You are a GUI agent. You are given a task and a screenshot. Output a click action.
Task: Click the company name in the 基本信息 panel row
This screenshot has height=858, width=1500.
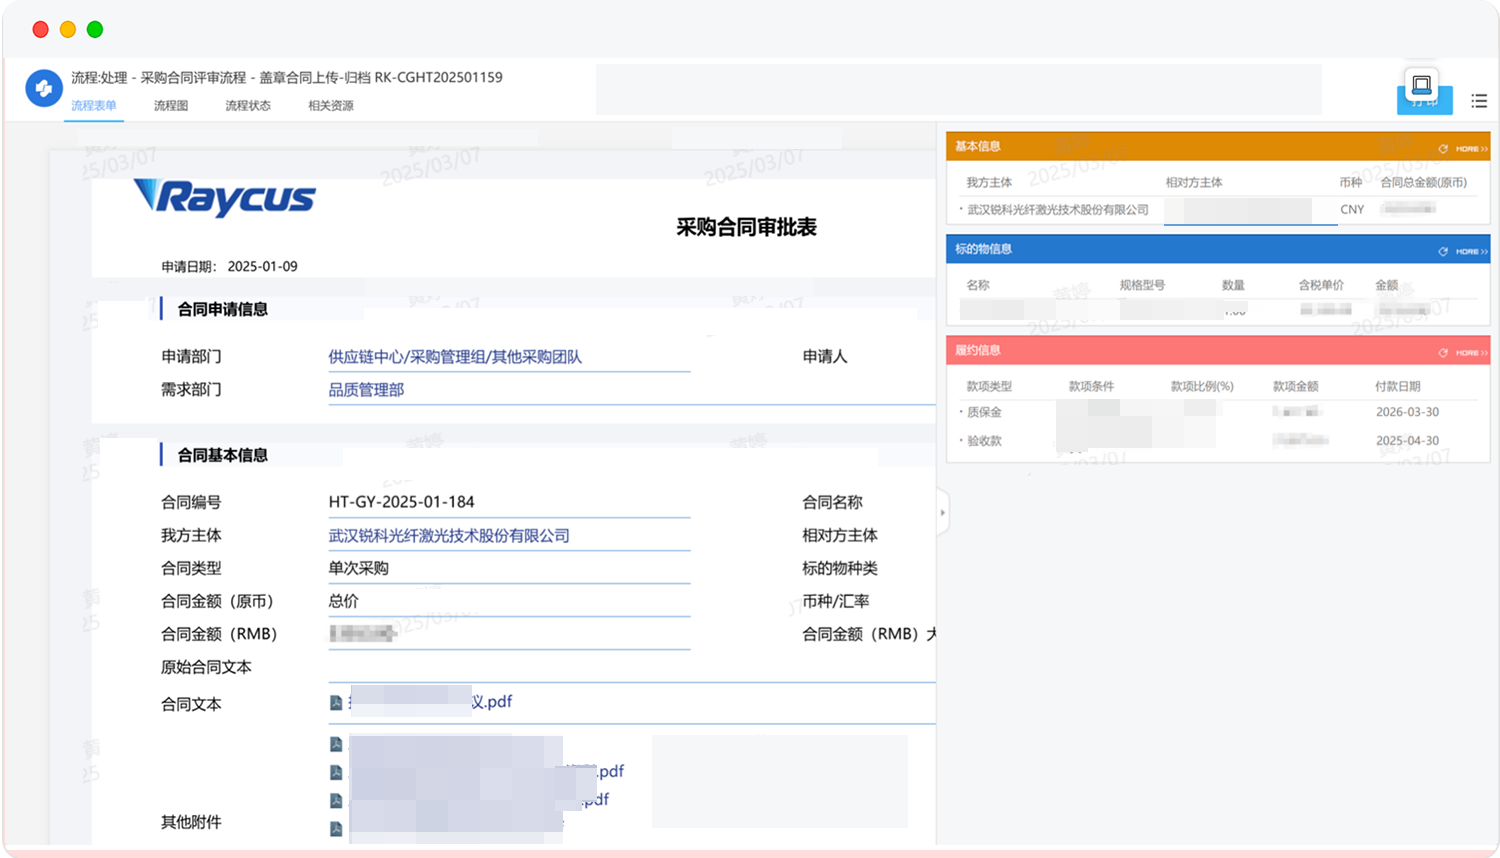[1058, 210]
